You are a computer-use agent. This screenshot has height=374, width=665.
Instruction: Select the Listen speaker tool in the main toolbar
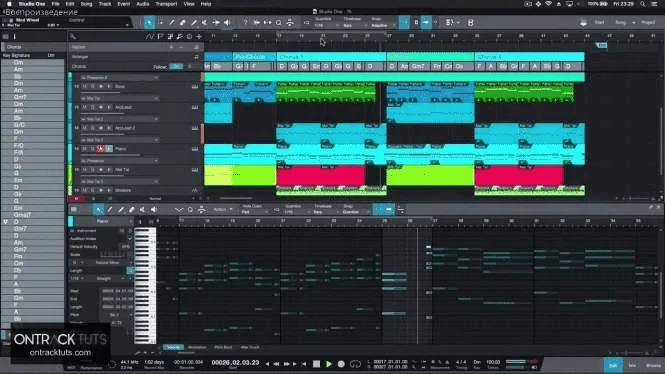pos(227,22)
